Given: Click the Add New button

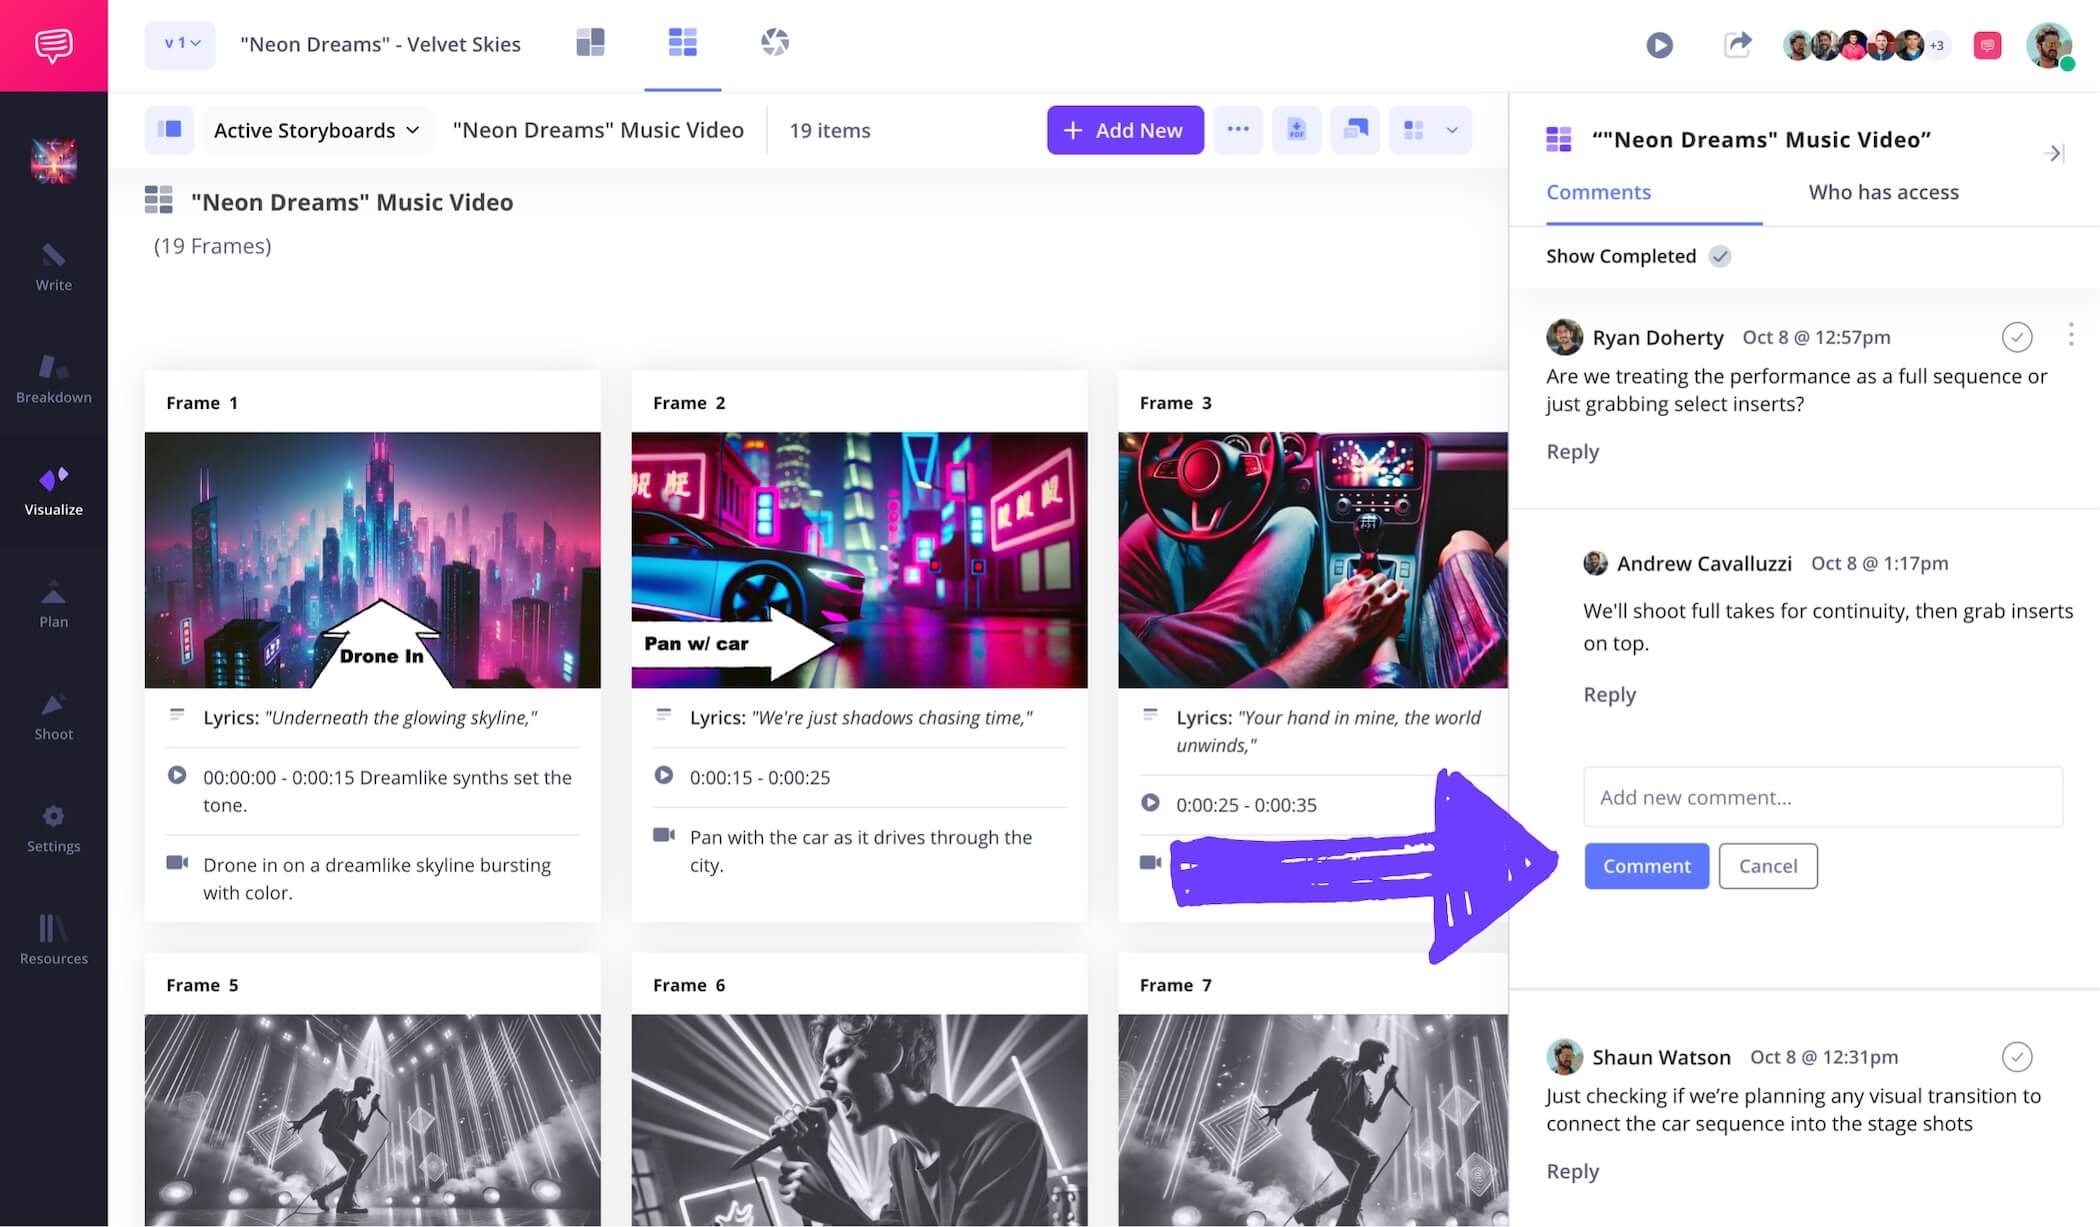Looking at the screenshot, I should coord(1125,130).
